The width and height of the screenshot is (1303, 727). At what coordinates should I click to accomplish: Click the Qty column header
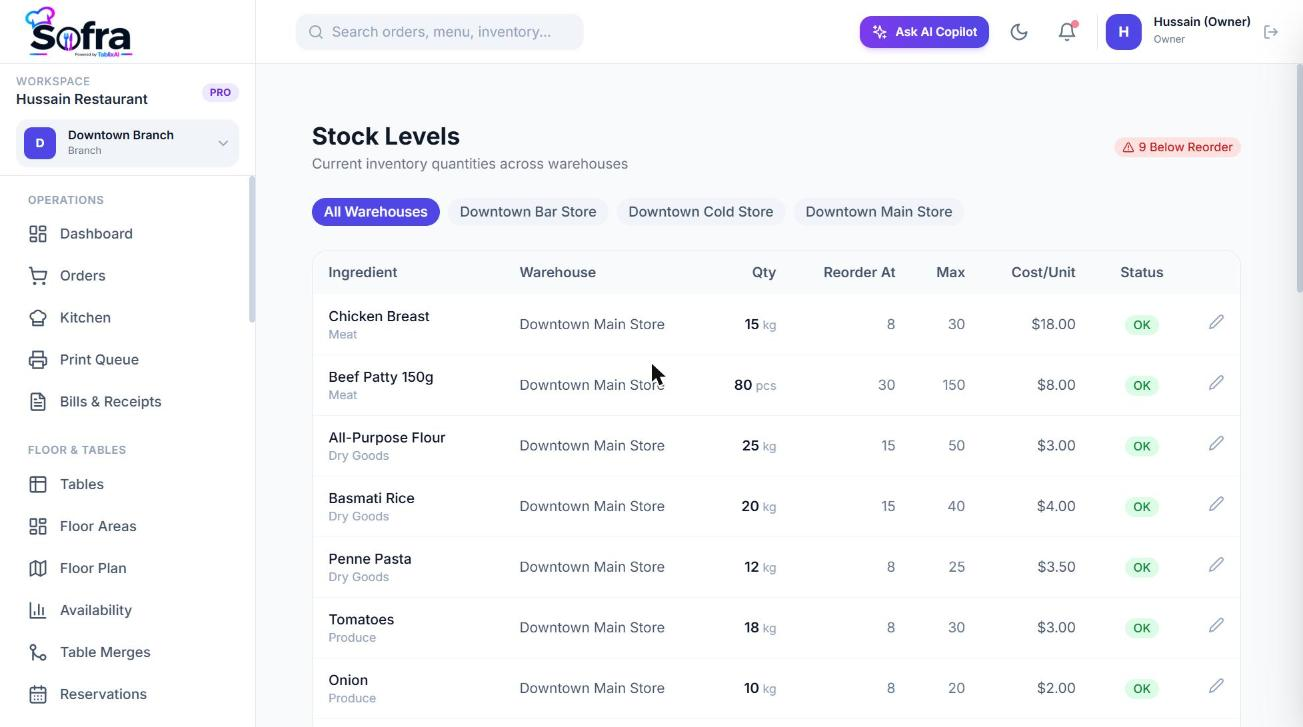click(764, 272)
